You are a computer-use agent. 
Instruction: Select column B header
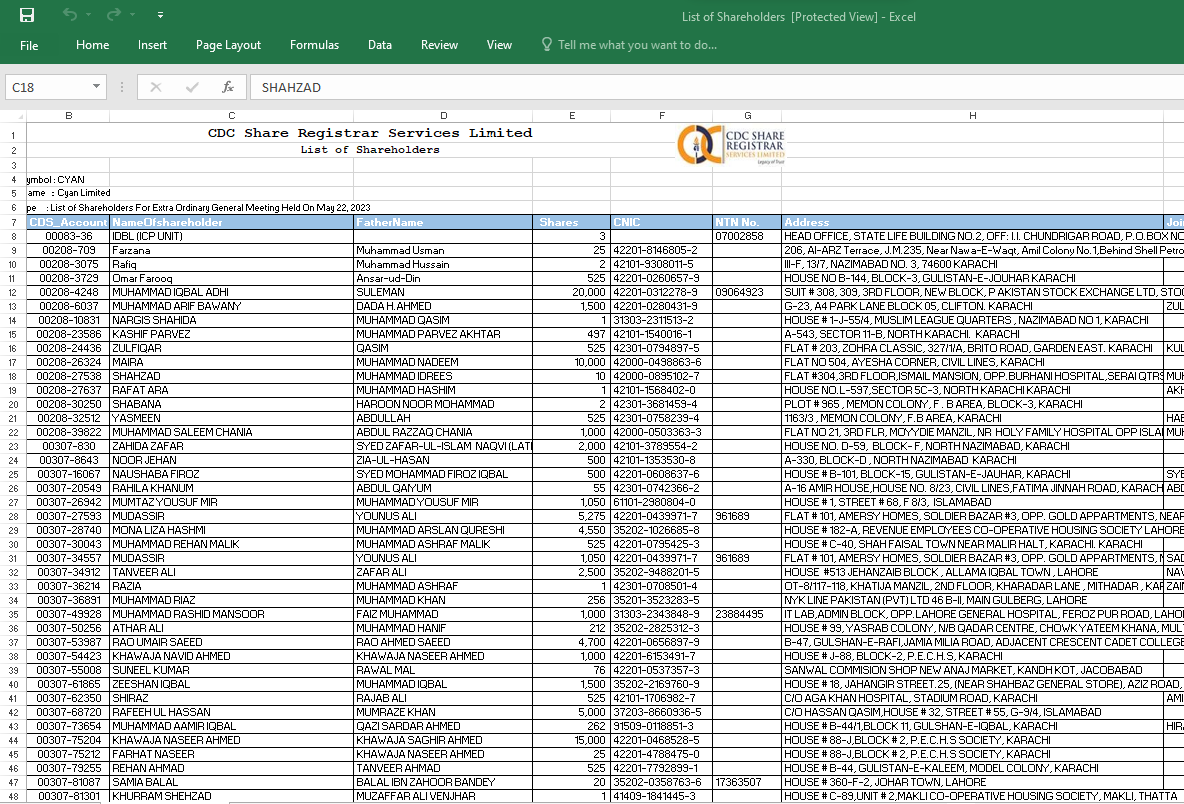(69, 116)
